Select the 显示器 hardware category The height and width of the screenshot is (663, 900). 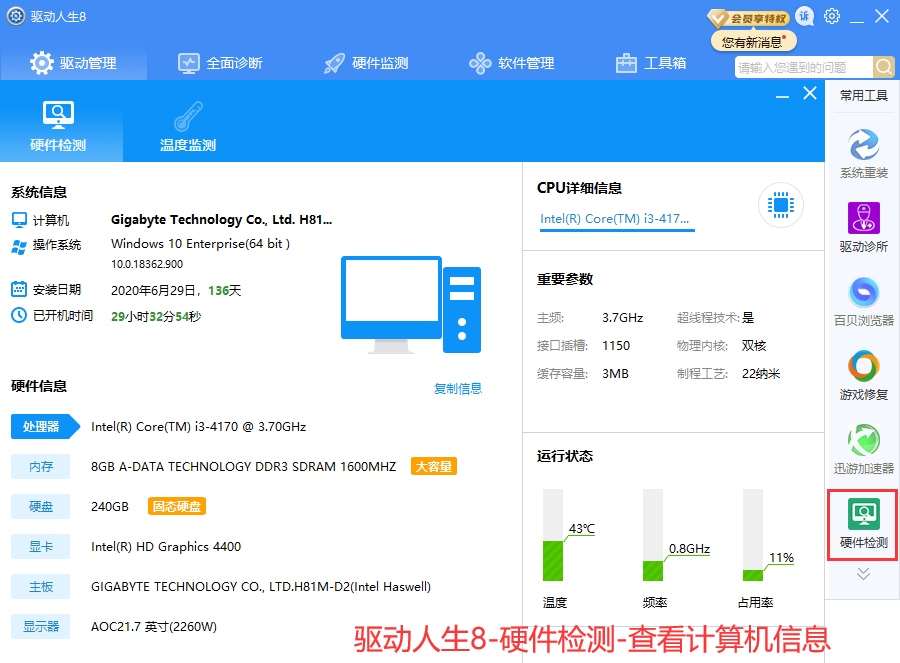point(41,626)
